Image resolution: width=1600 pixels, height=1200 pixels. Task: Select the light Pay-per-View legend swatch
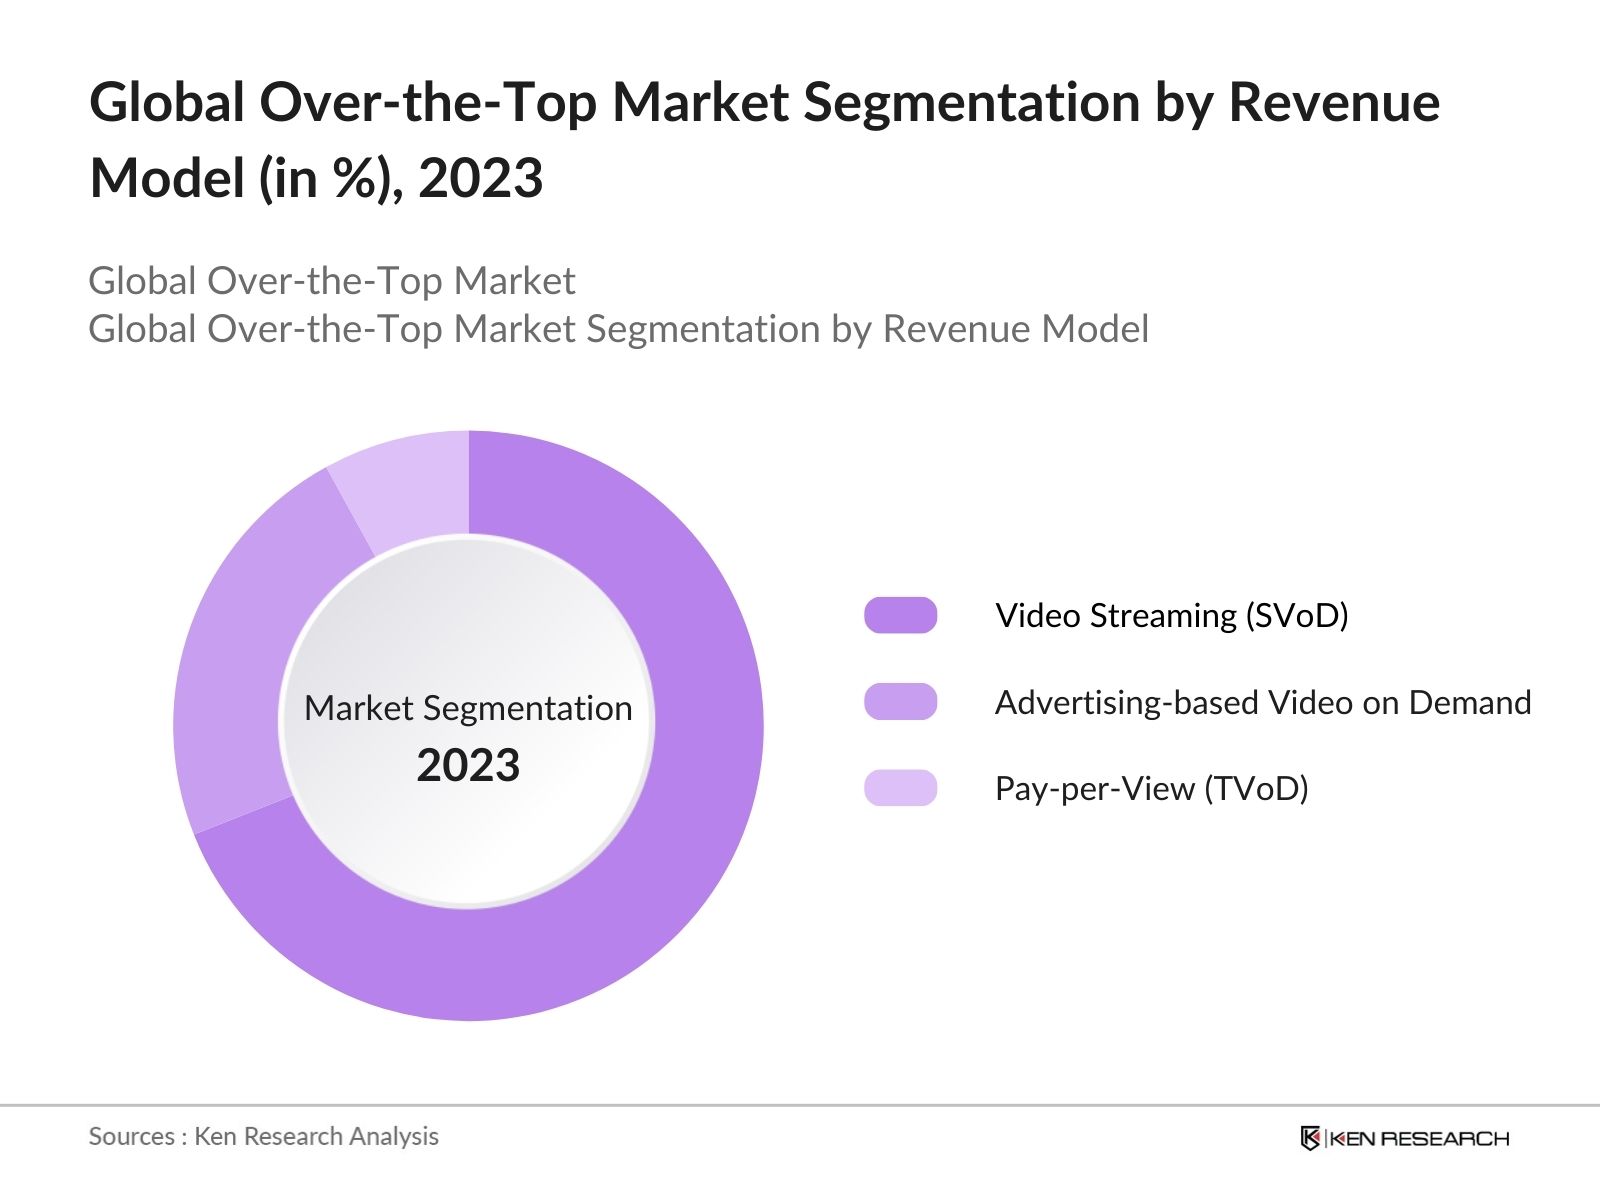coord(900,788)
